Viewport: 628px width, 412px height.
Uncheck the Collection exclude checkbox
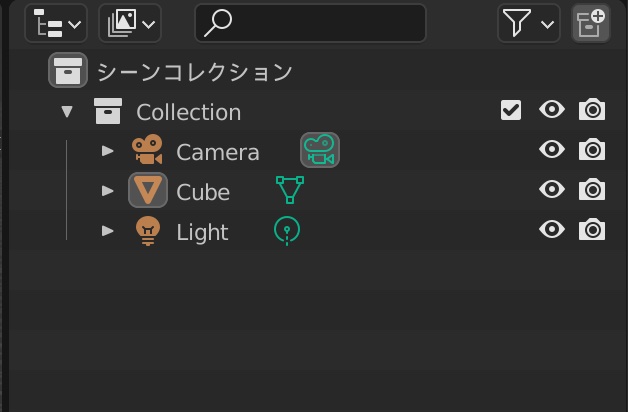[x=511, y=110]
